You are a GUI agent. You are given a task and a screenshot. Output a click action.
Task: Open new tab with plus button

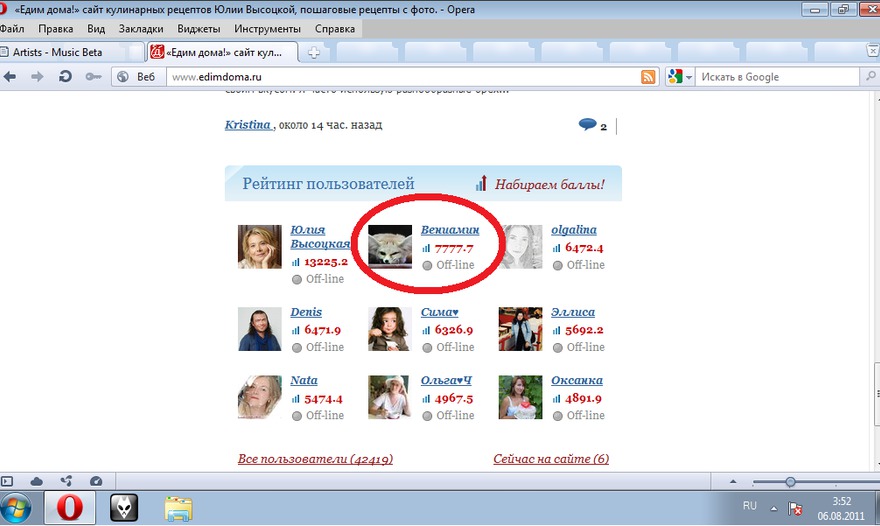314,52
